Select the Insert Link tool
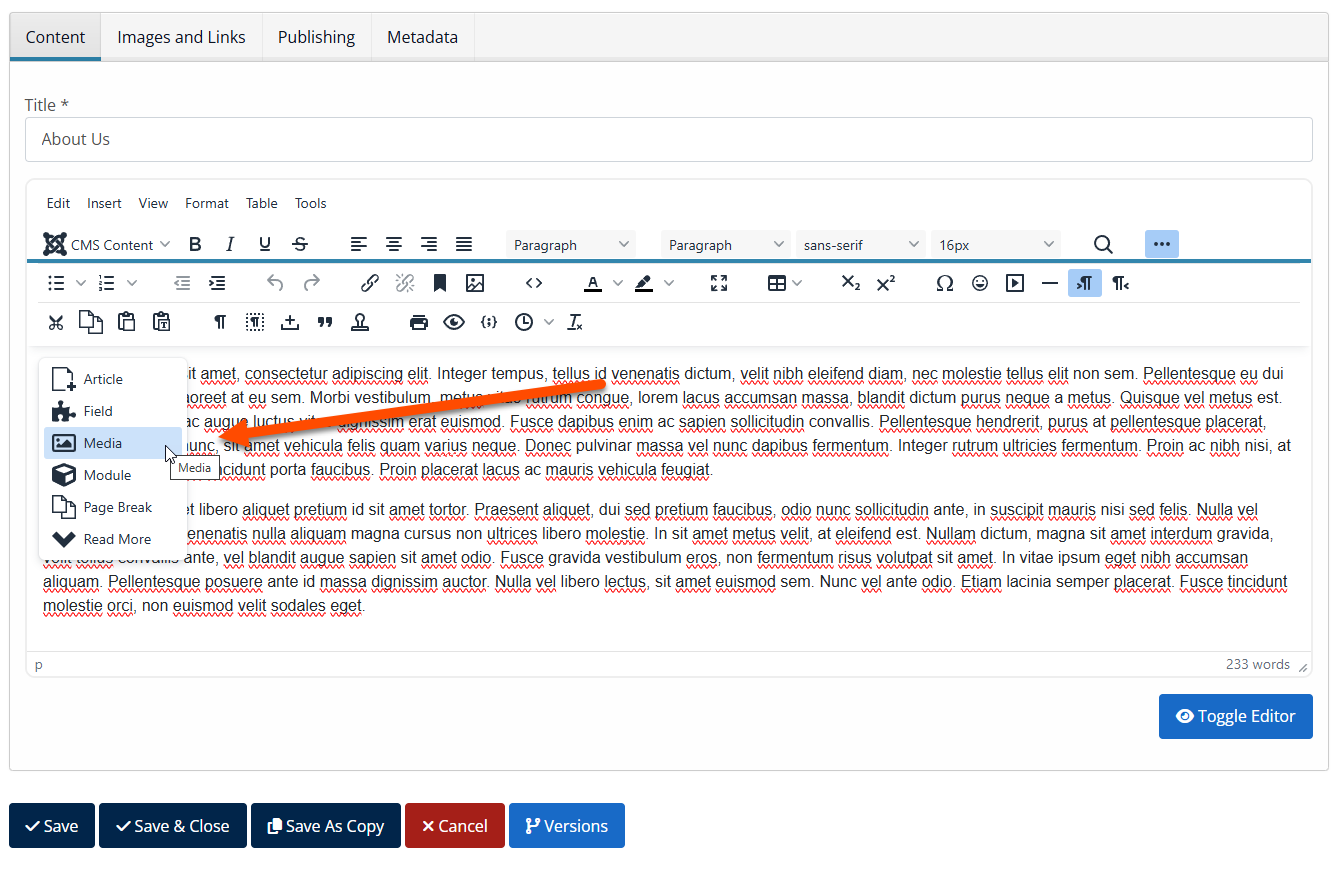The height and width of the screenshot is (874, 1342). pyautogui.click(x=370, y=283)
